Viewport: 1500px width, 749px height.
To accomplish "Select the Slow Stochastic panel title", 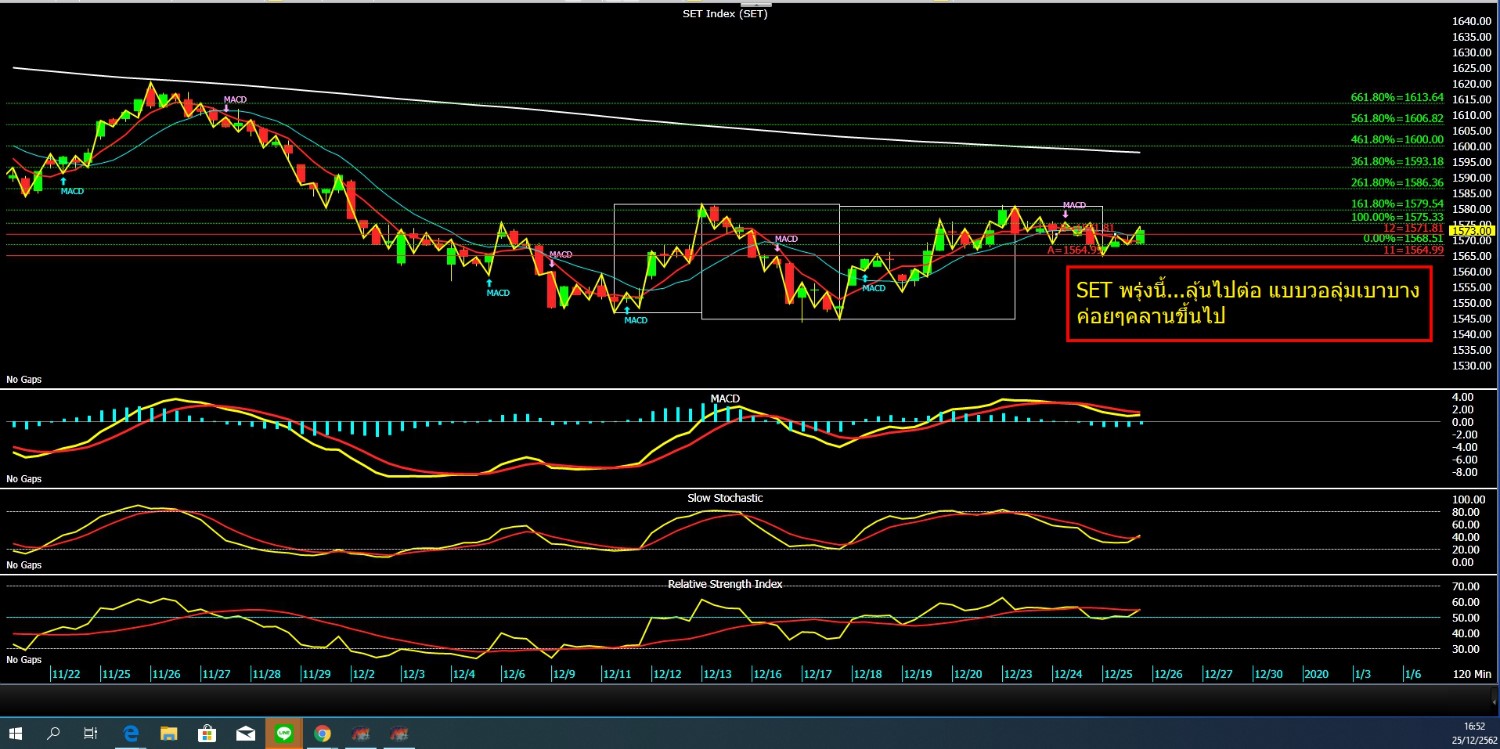I will (725, 498).
